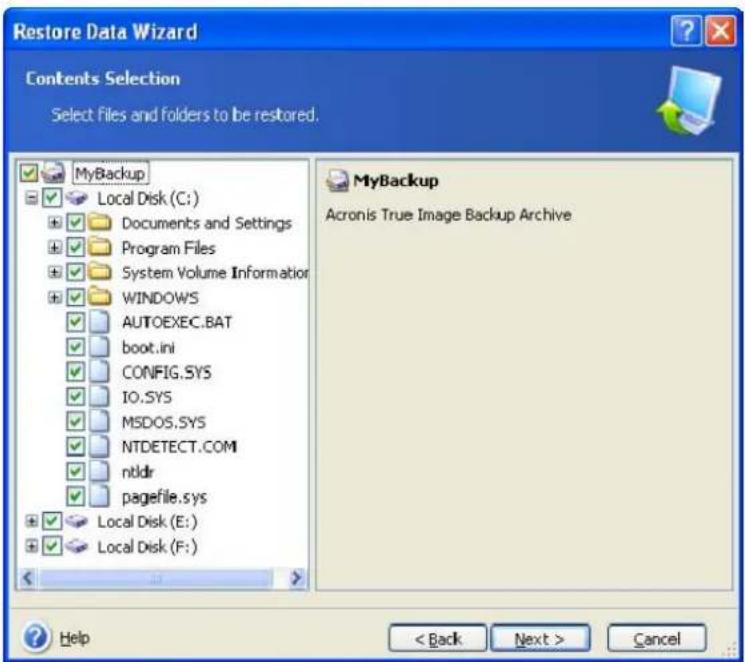Click the Program Files folder icon
Screen dimensions: 745x662
click(x=100, y=247)
